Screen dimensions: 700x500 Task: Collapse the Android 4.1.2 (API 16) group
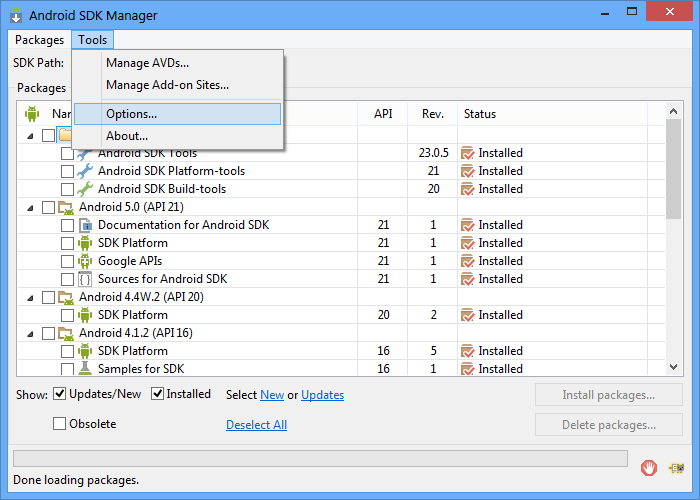point(30,334)
